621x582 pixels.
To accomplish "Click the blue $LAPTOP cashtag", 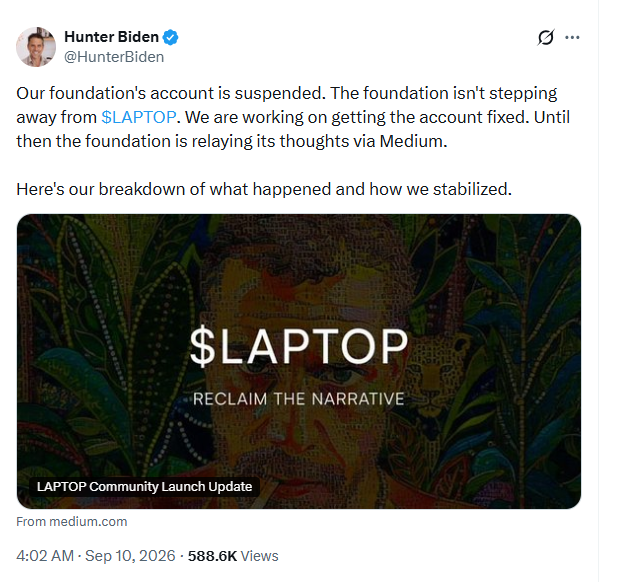I will (139, 117).
